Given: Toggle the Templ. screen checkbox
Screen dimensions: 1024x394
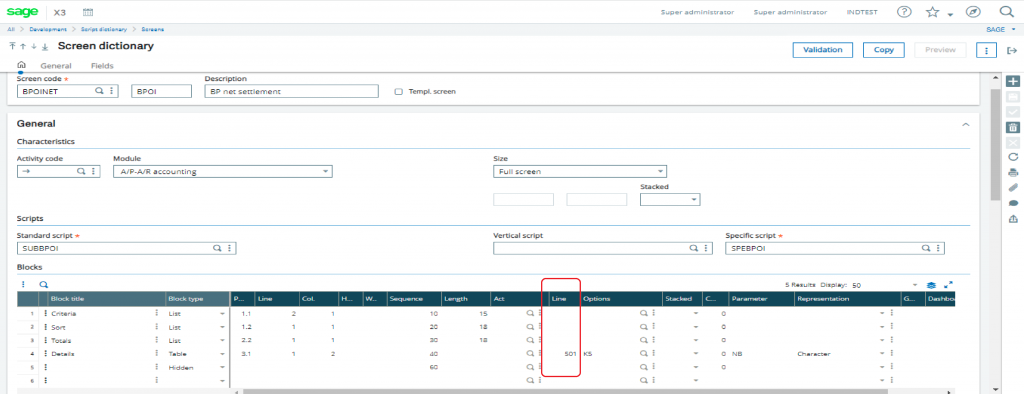Looking at the screenshot, I should point(398,91).
